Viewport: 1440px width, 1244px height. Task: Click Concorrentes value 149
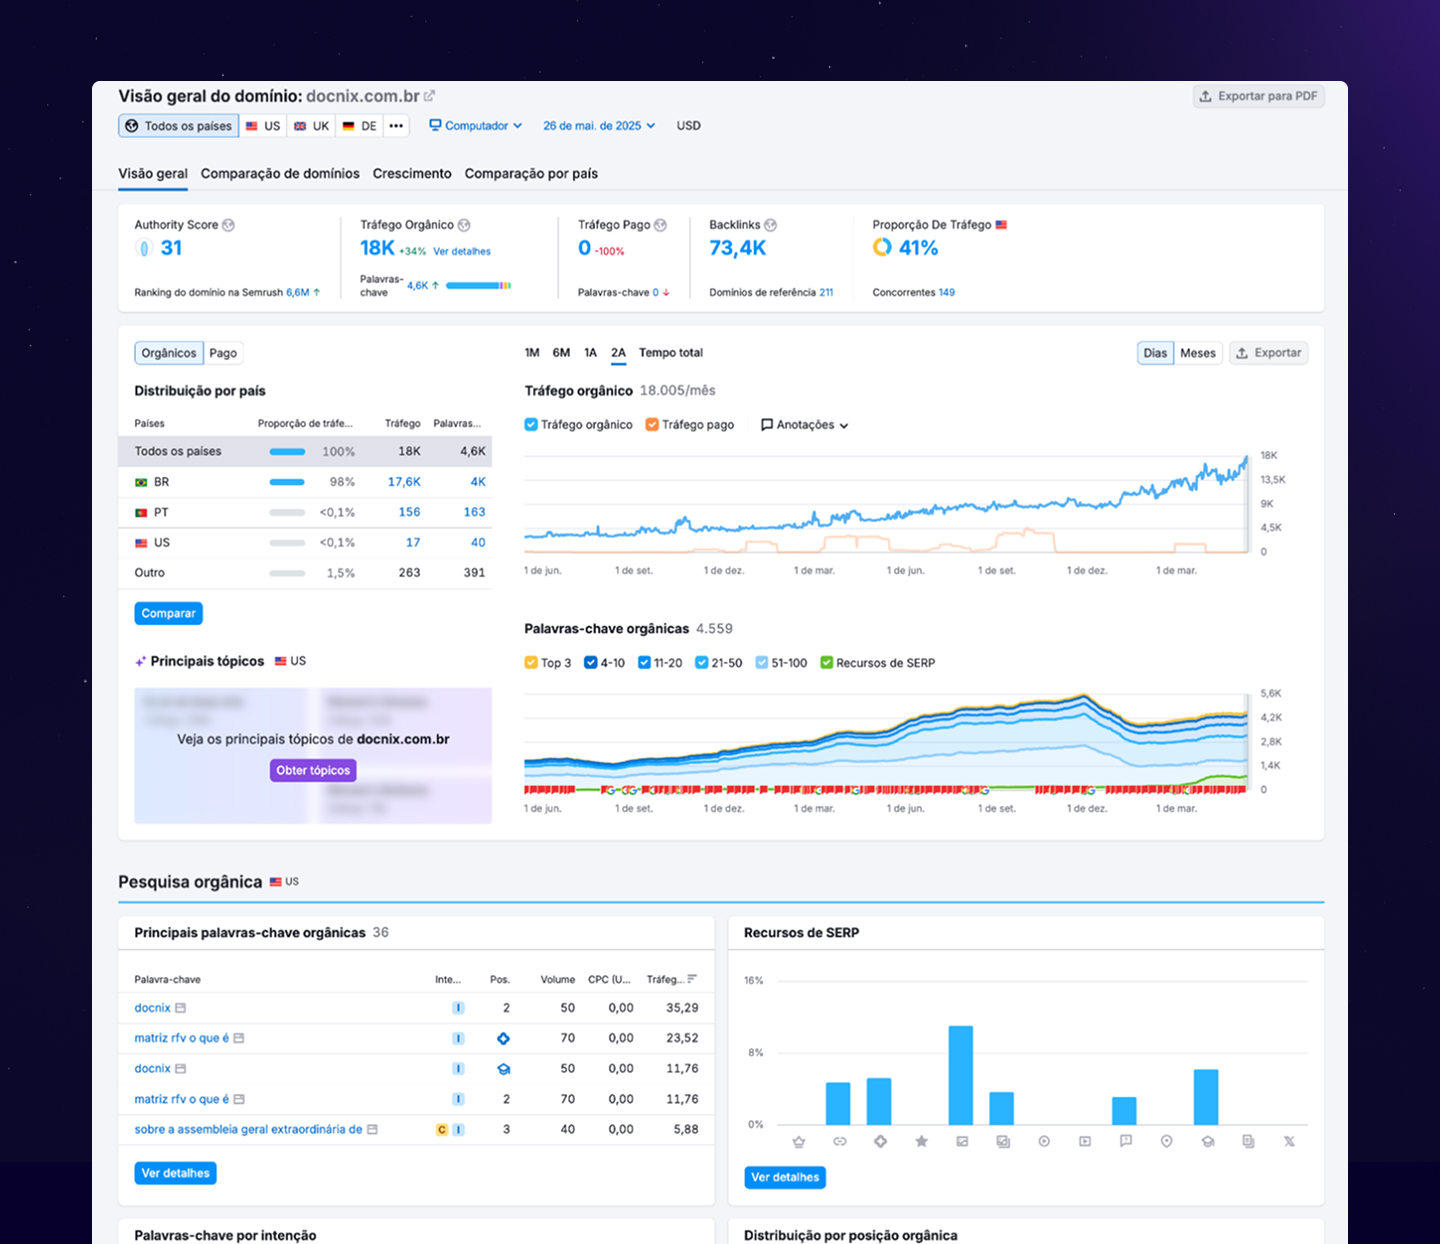[947, 293]
